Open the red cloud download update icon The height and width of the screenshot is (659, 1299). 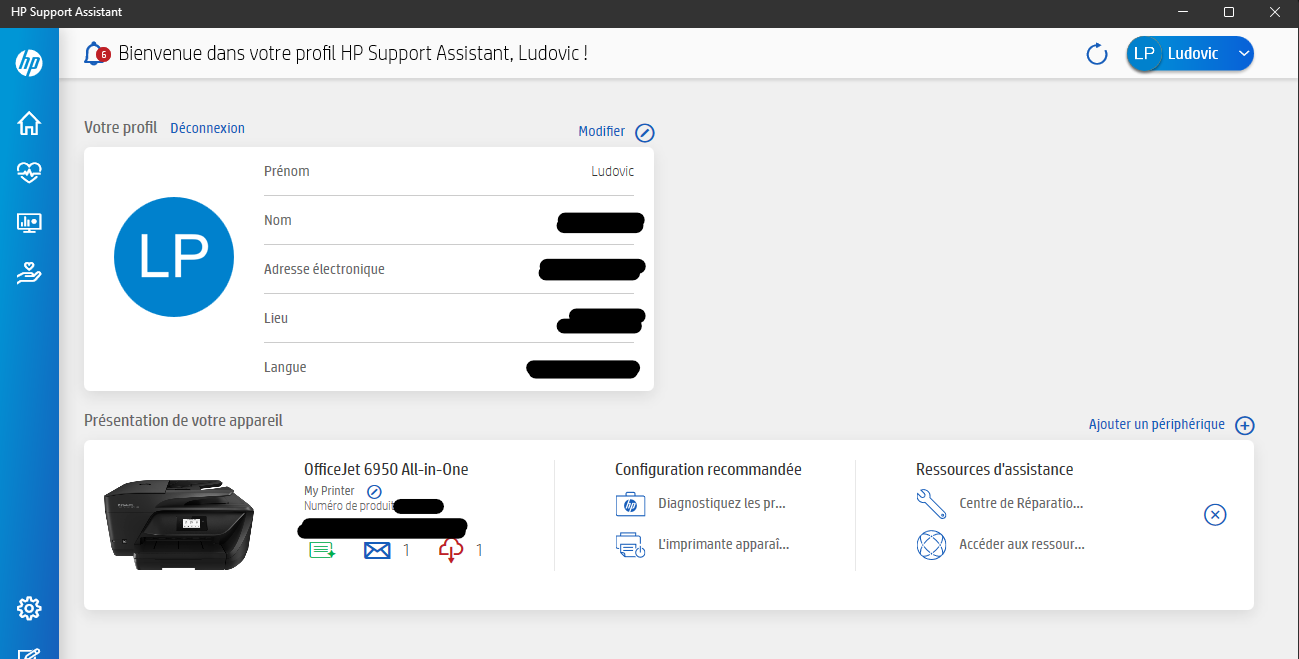pyautogui.click(x=450, y=550)
